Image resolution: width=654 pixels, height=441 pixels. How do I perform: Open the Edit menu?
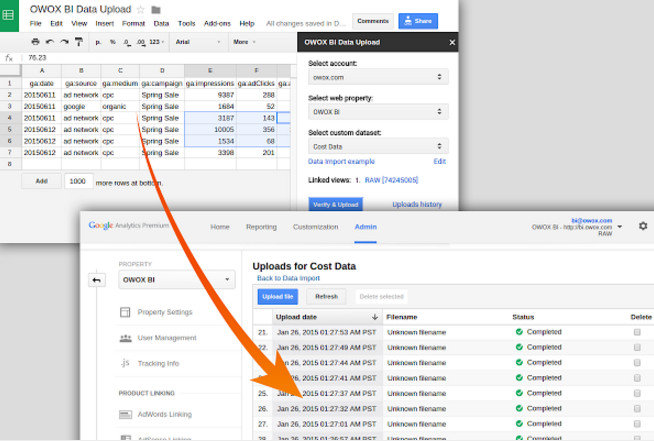pos(56,23)
